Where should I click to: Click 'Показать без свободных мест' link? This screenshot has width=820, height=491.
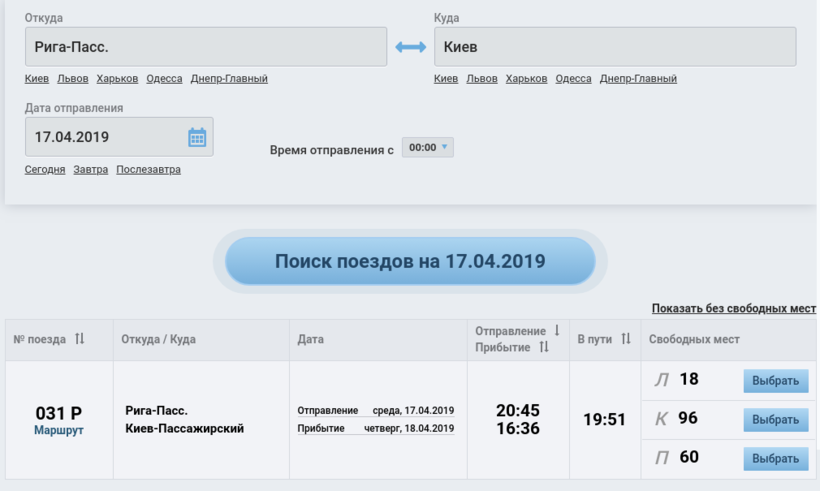pyautogui.click(x=733, y=308)
